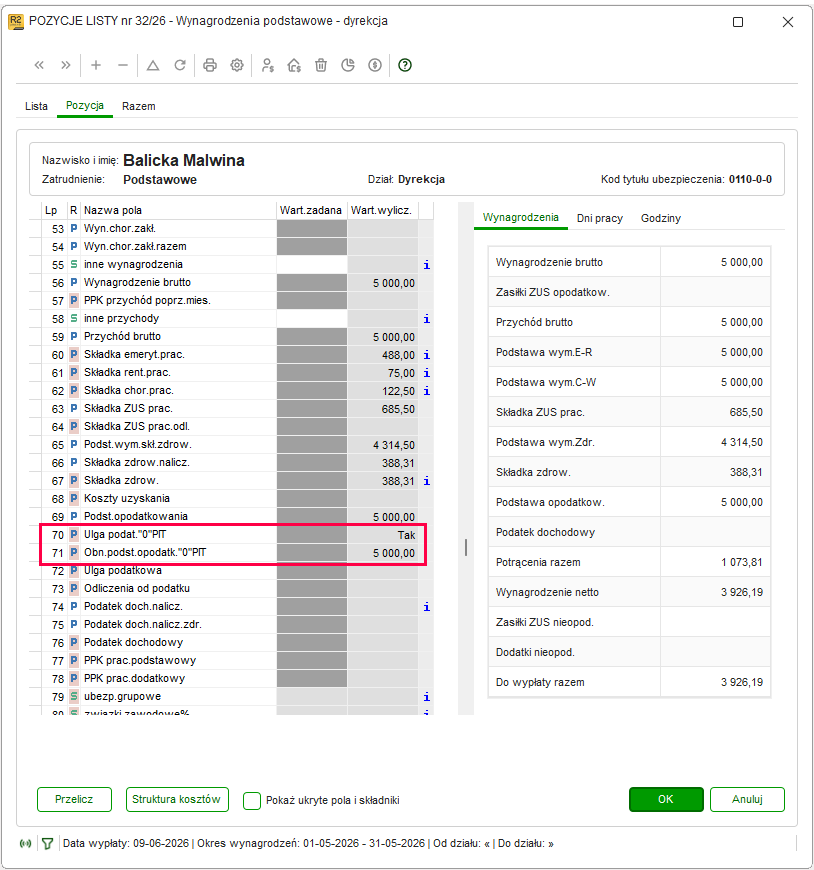
Task: Select the Wynagrodzenie brutto row in field list
Action: (x=231, y=283)
